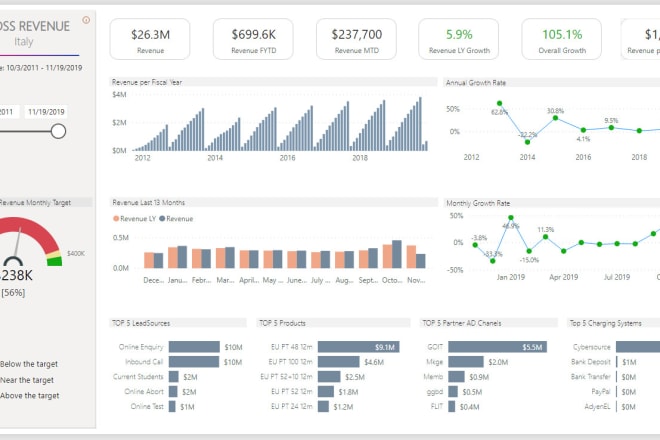Click the EU PT 52+10 12m bar

point(329,376)
